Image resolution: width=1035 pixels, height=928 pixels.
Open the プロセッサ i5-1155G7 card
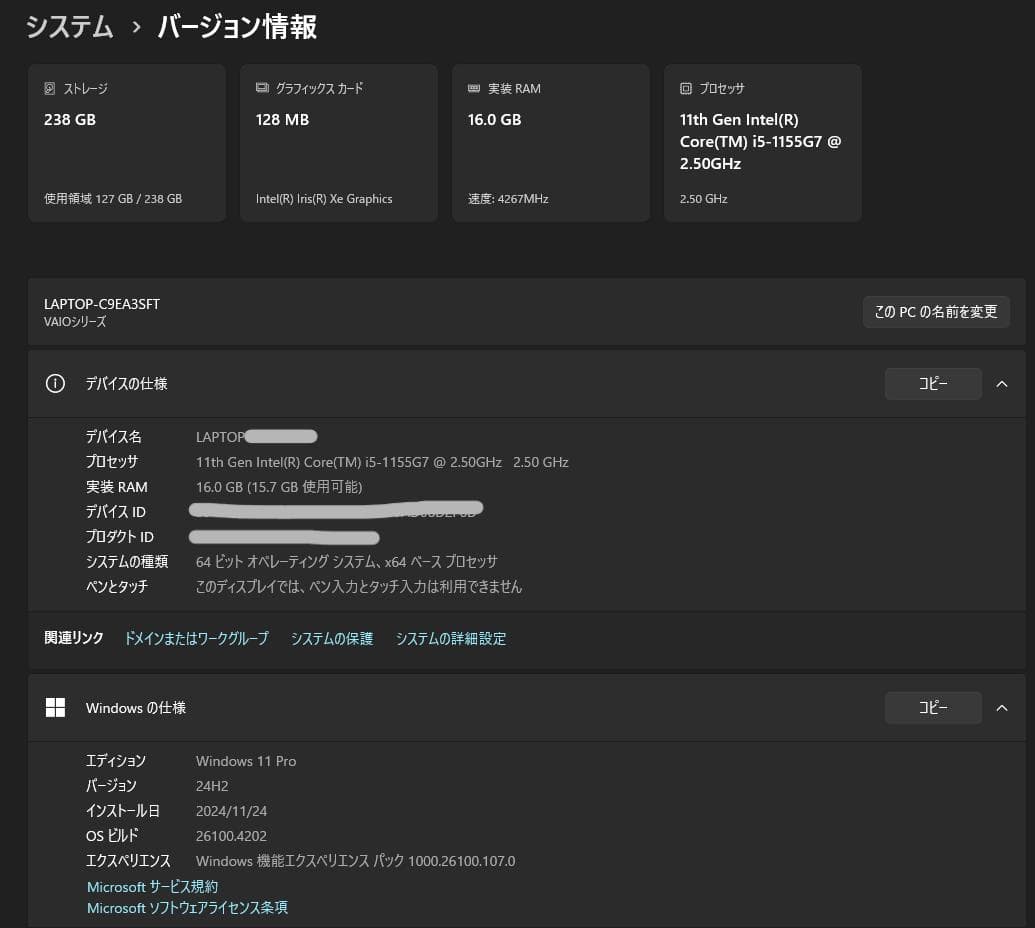pos(763,143)
